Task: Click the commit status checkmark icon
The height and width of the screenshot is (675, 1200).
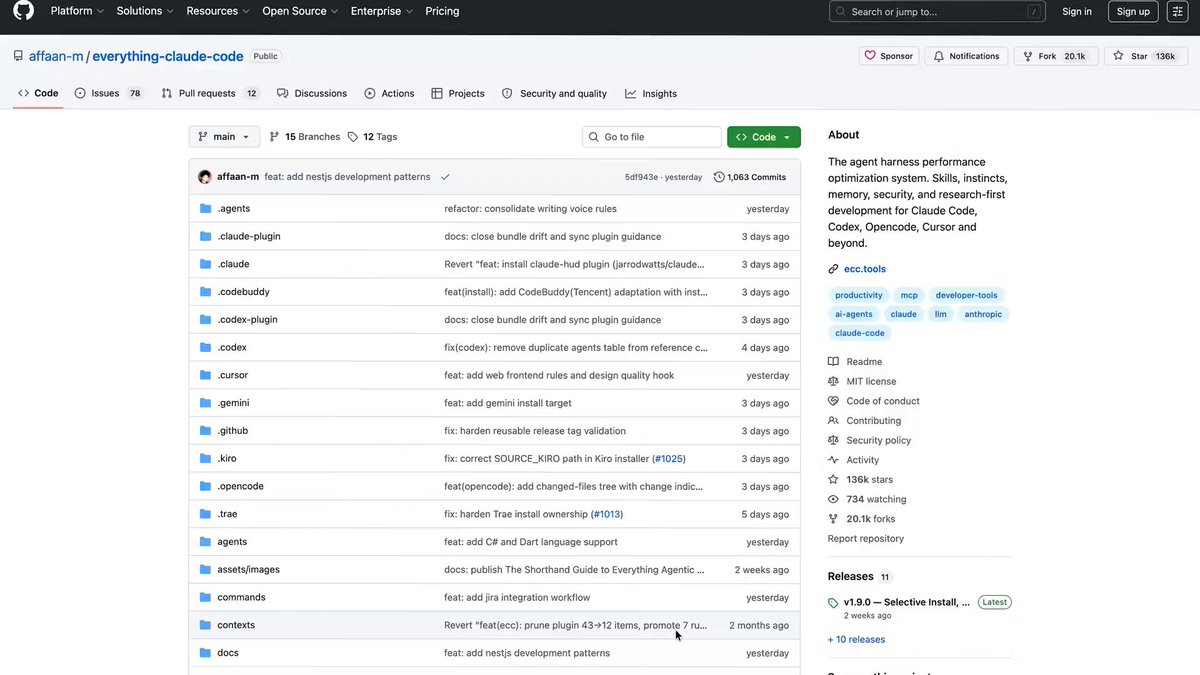Action: click(445, 177)
